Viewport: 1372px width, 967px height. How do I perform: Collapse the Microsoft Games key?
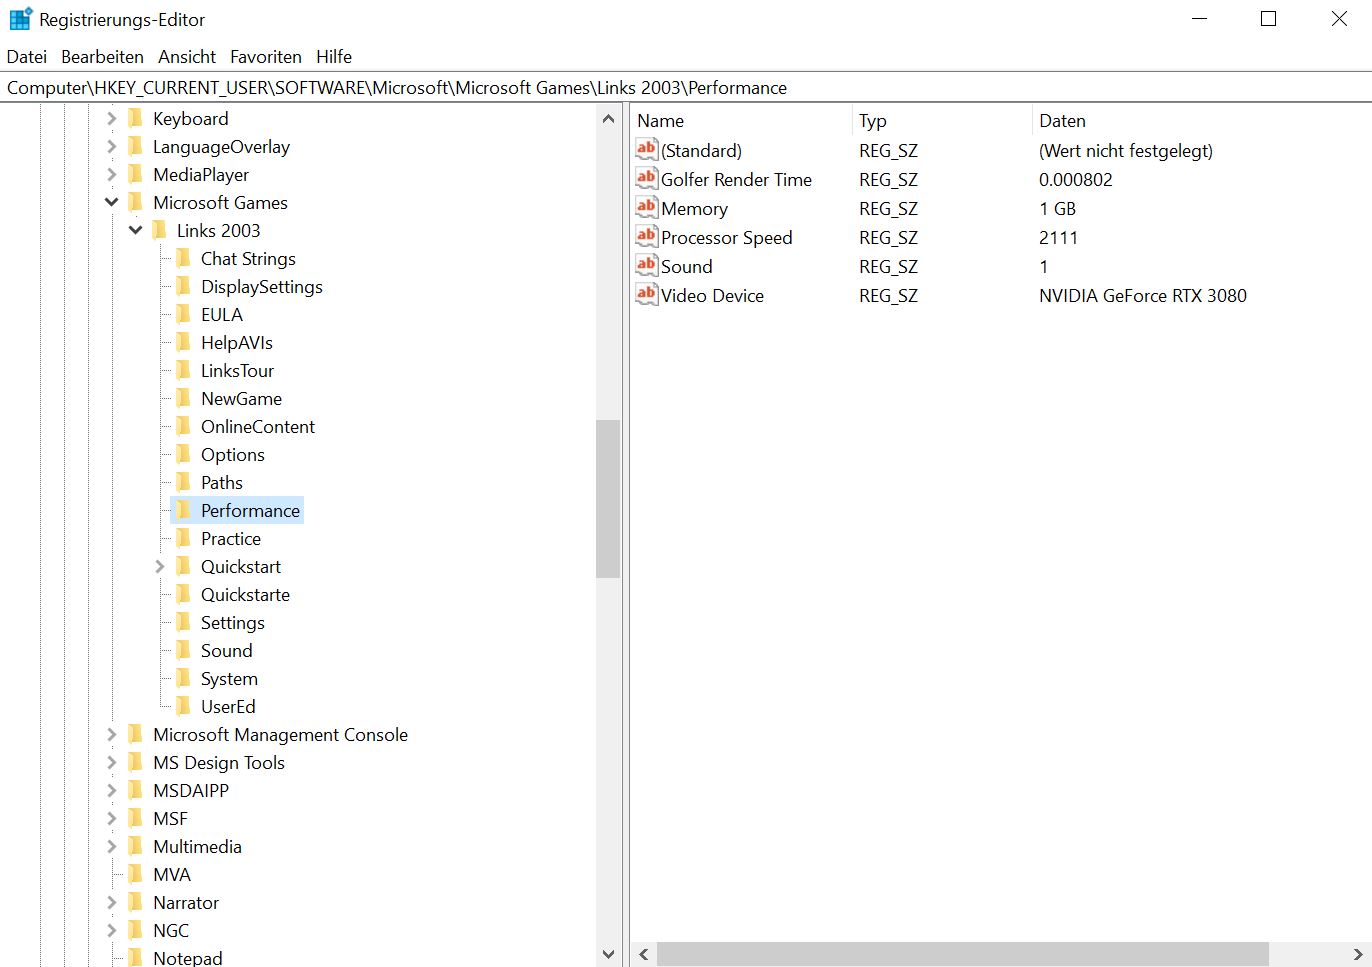point(111,202)
